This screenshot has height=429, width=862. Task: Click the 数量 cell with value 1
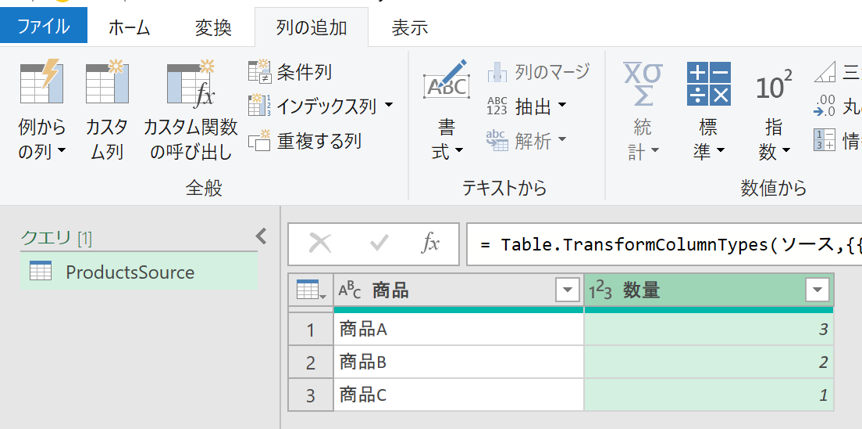point(709,395)
